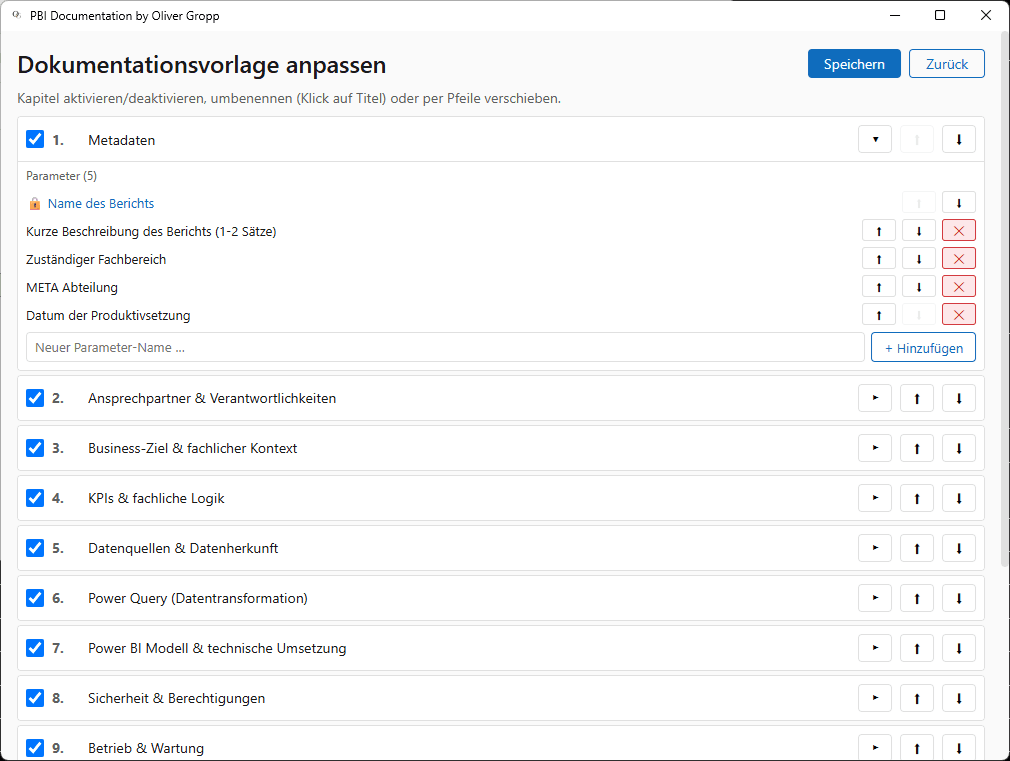Delete Kurze Beschreibung des Berichts parameter
The height and width of the screenshot is (761, 1010).
tap(958, 231)
